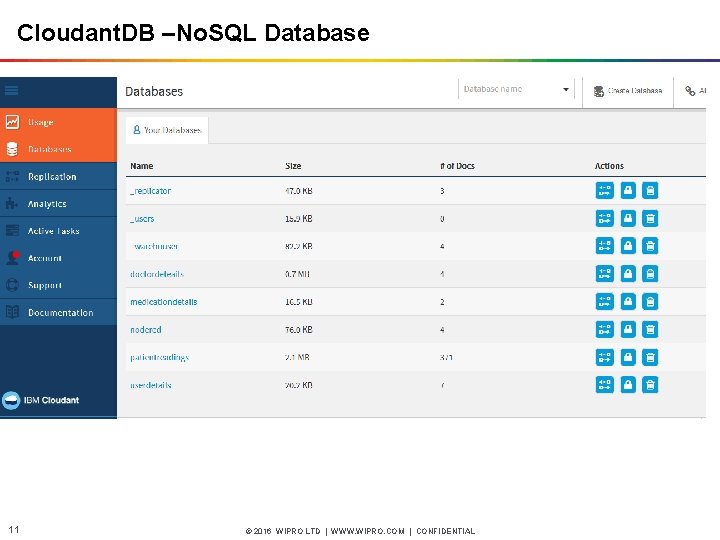Open the nodered database link

pos(146,330)
